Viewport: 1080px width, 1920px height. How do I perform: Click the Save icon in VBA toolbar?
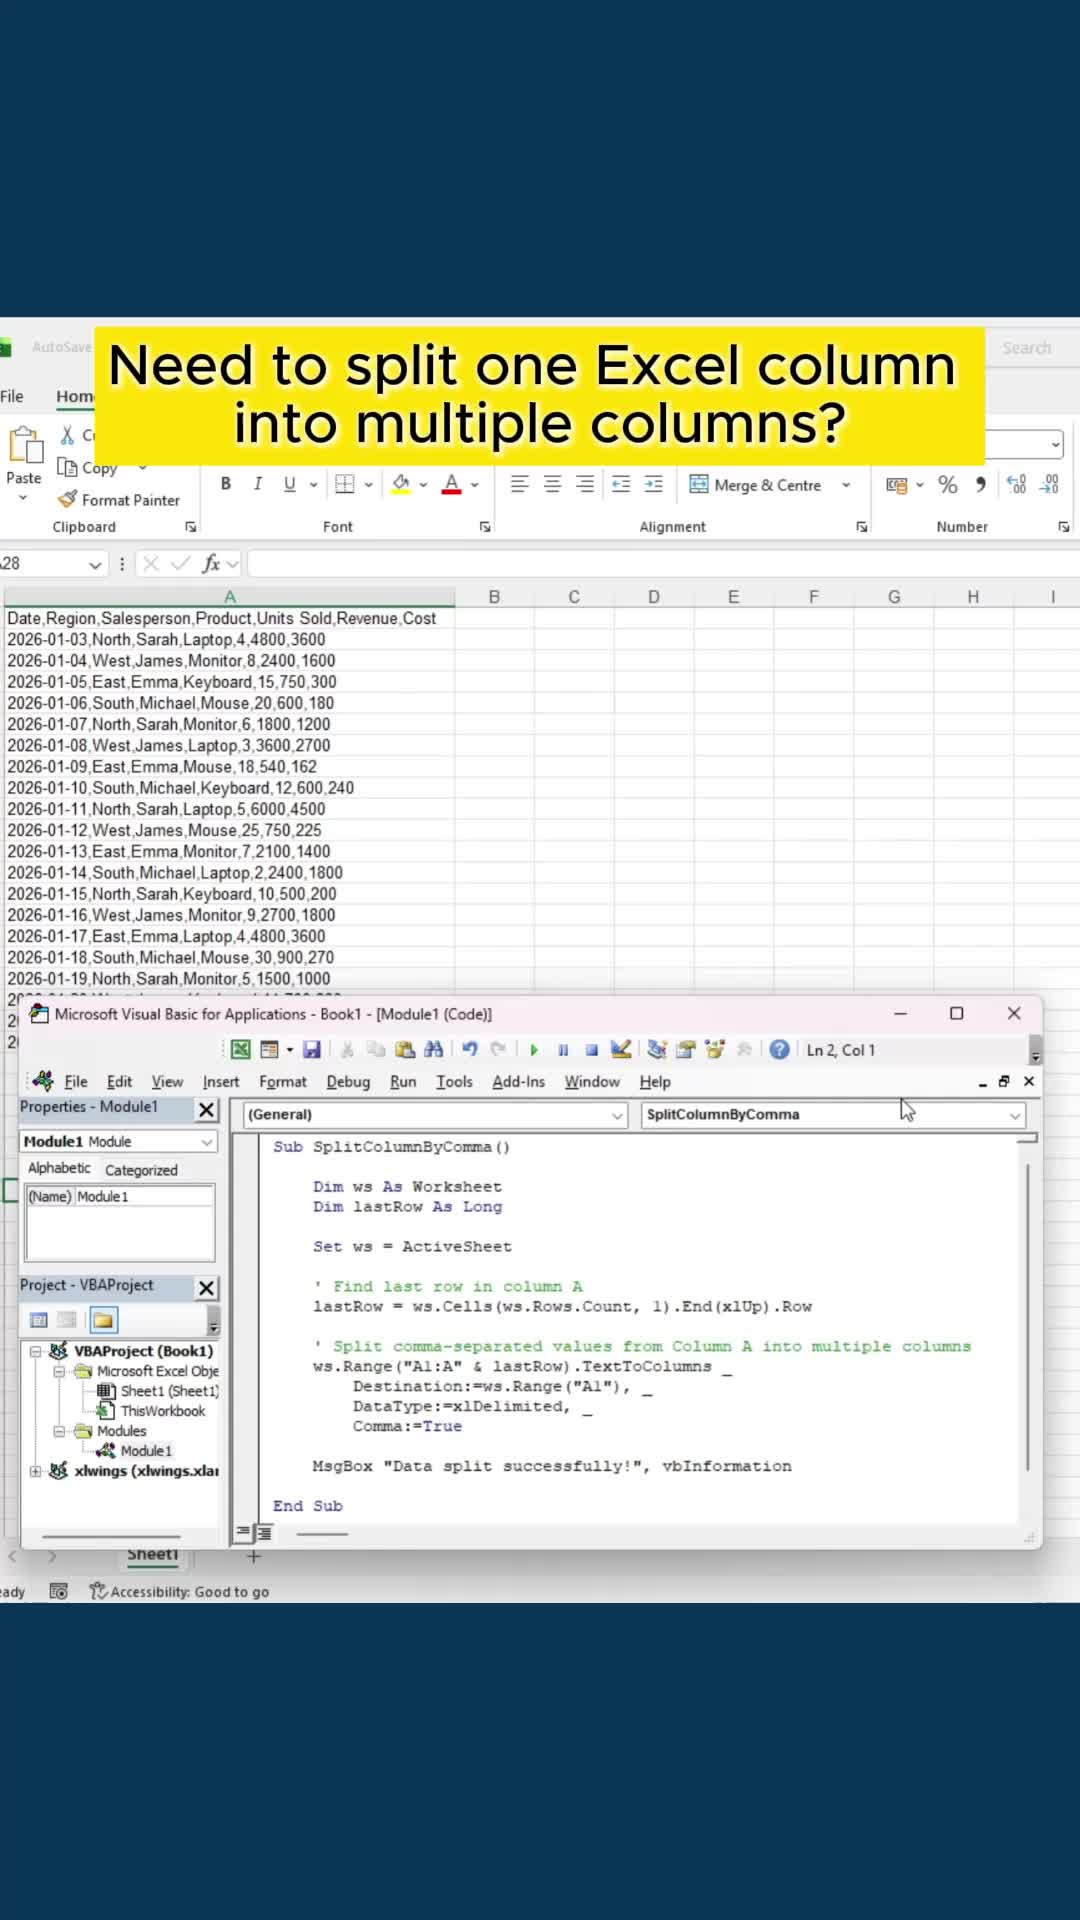coord(312,1049)
